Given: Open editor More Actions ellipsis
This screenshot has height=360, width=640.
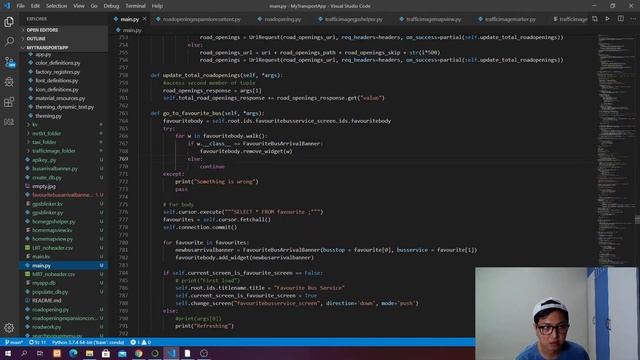Looking at the screenshot, I should (x=633, y=19).
